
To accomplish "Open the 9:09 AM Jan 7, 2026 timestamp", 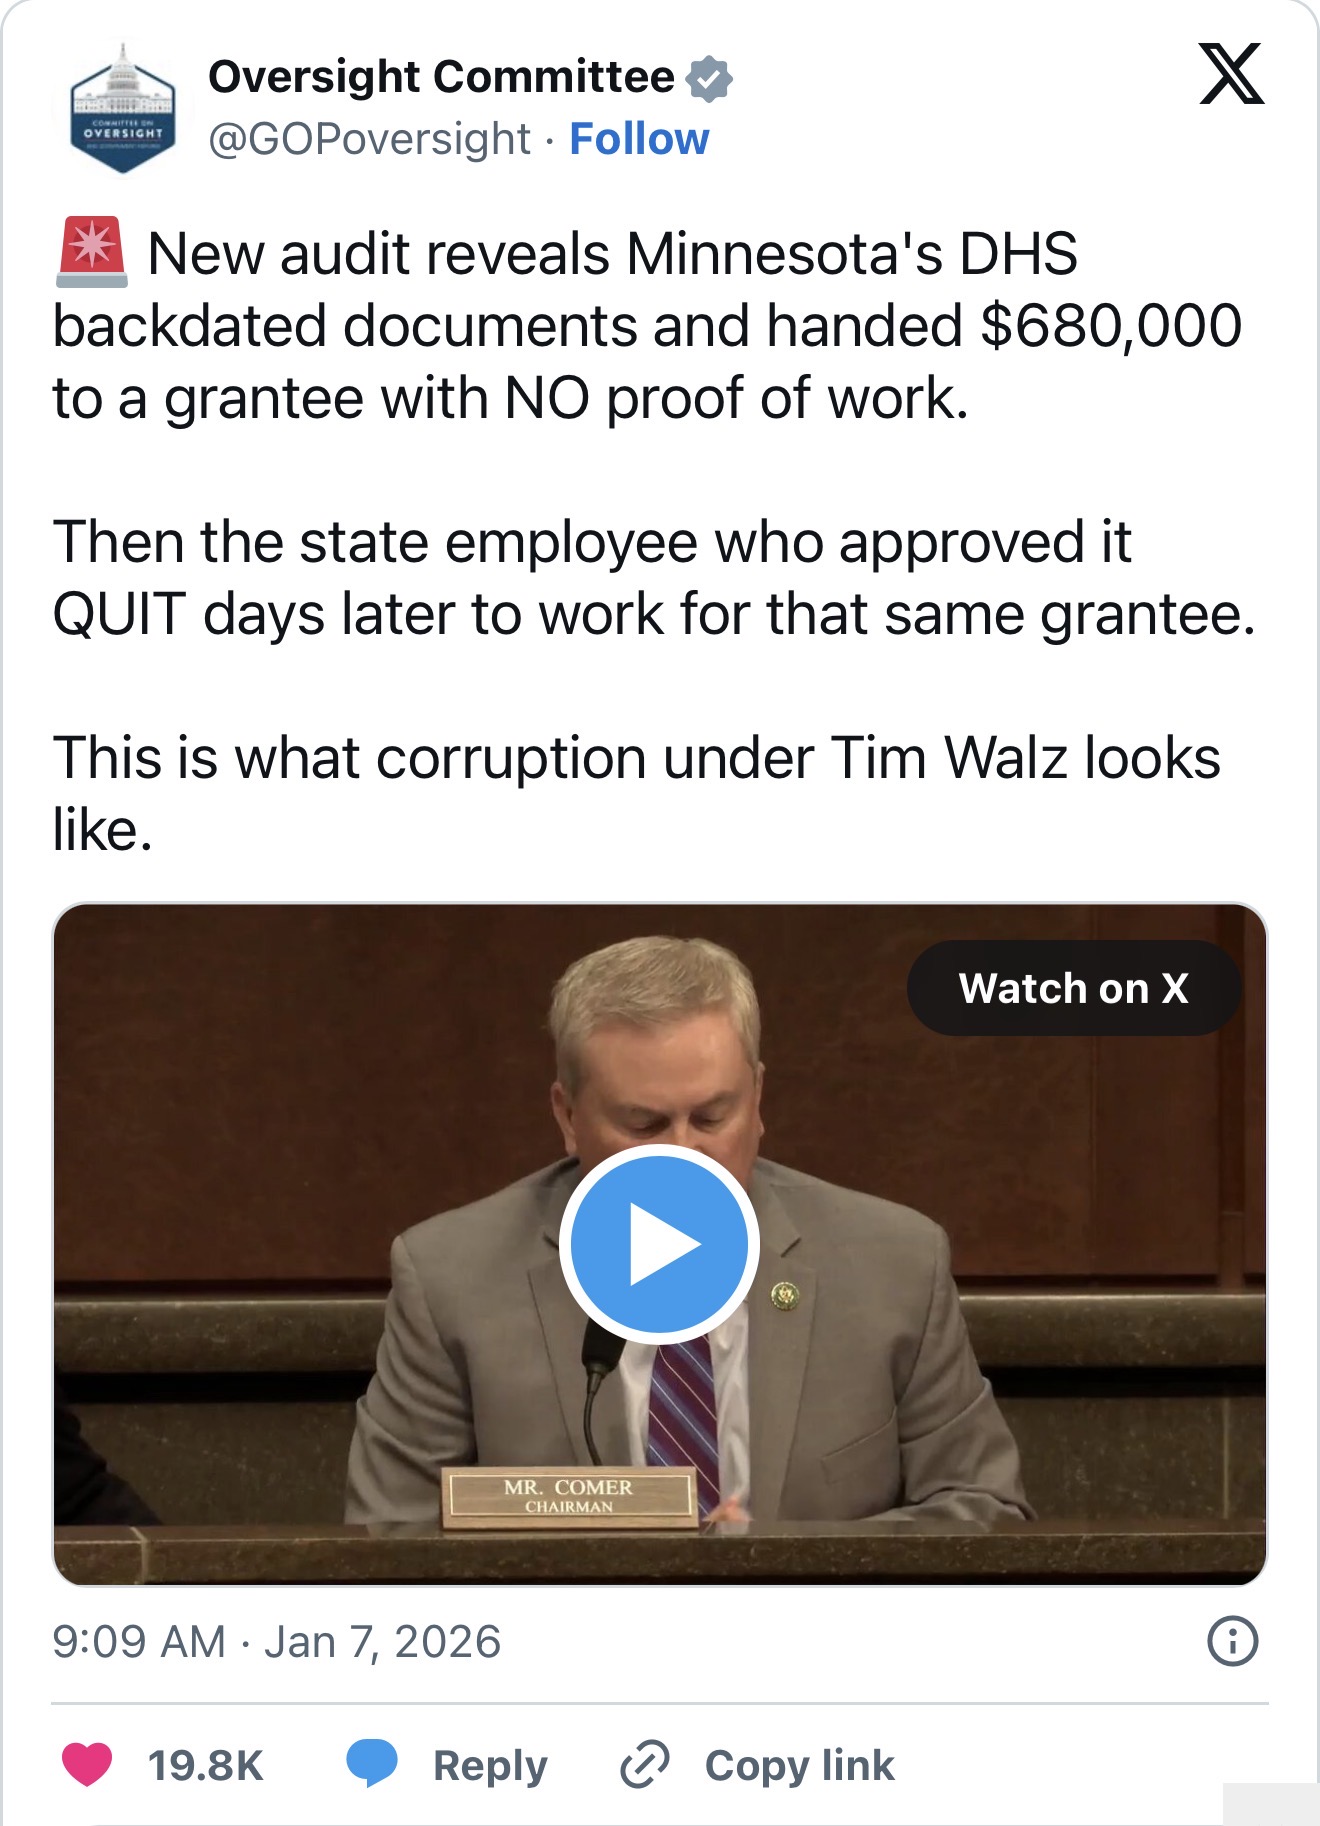I will (276, 1642).
